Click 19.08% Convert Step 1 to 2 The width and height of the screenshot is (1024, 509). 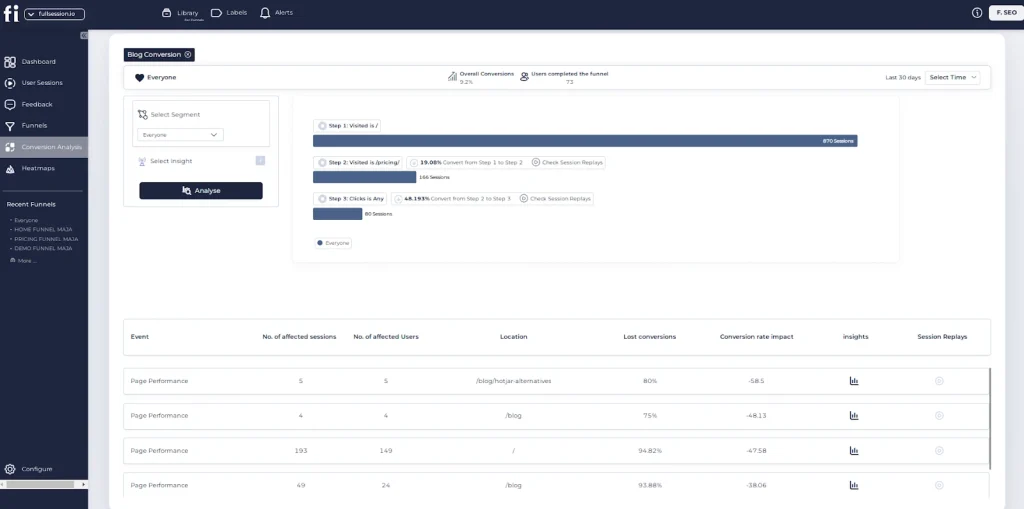tap(466, 163)
